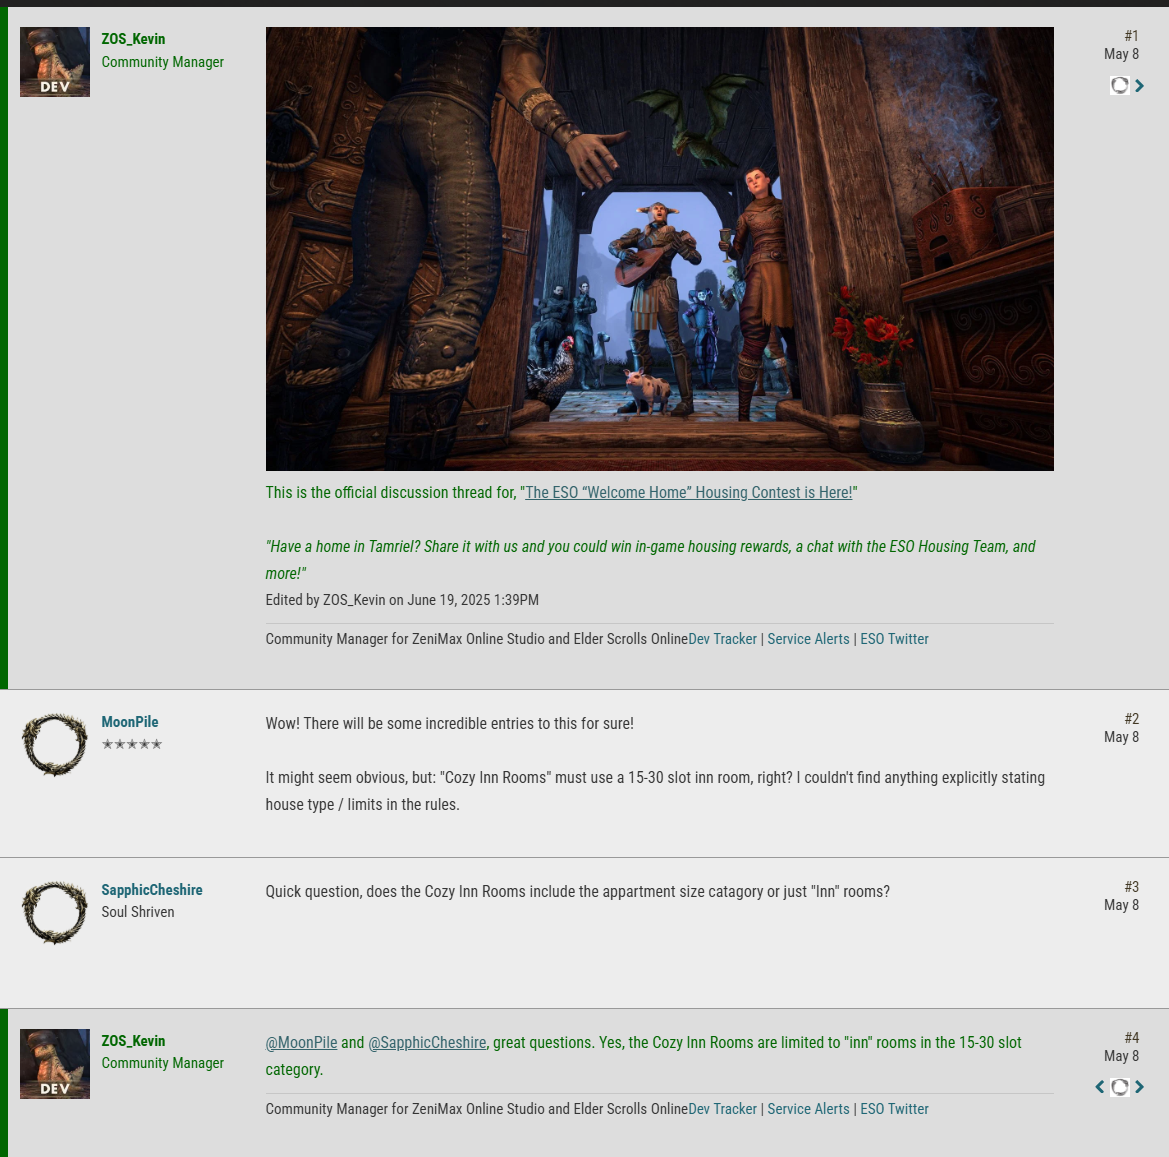Open ZOS_Kevin's DEV avatar in post #1
1169x1157 pixels.
tap(54, 62)
